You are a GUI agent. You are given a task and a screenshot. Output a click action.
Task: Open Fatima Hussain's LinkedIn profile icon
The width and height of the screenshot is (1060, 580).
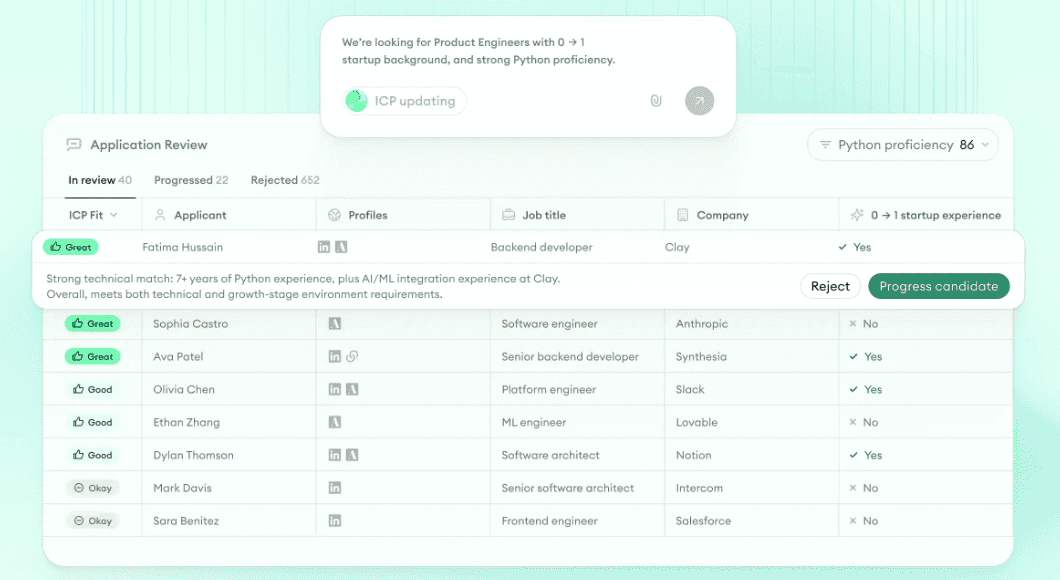[x=324, y=247]
